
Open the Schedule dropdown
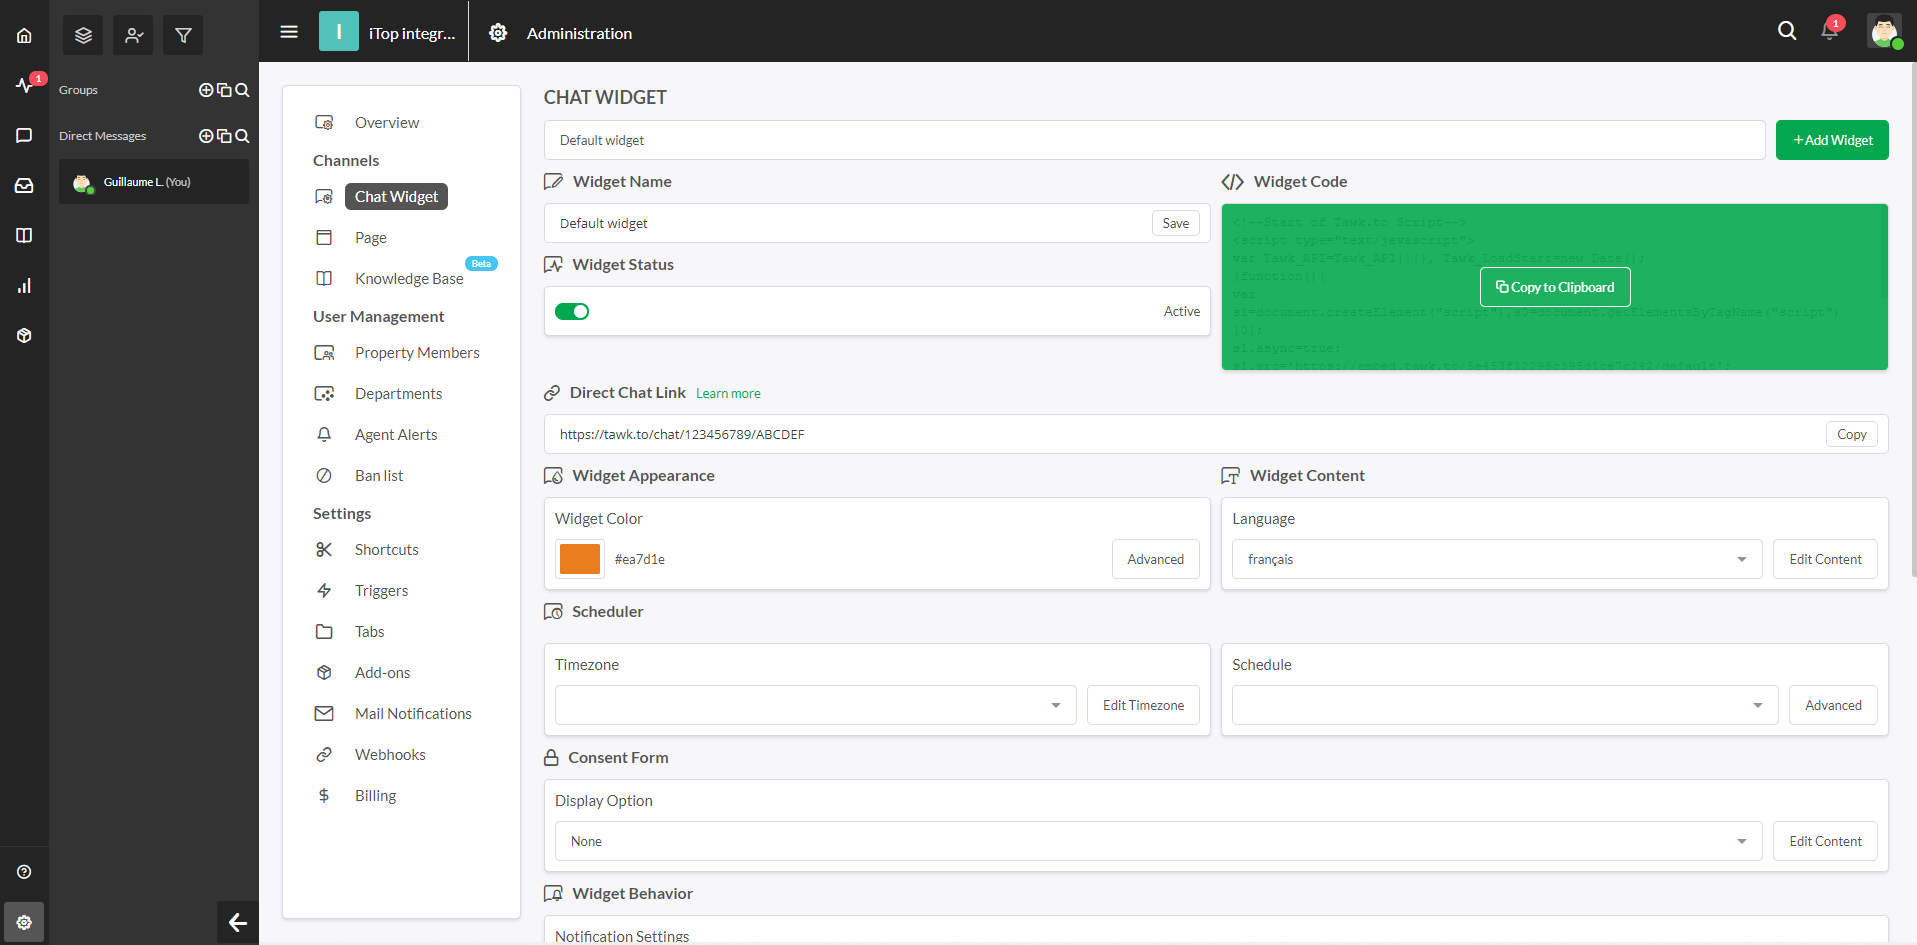[1504, 706]
